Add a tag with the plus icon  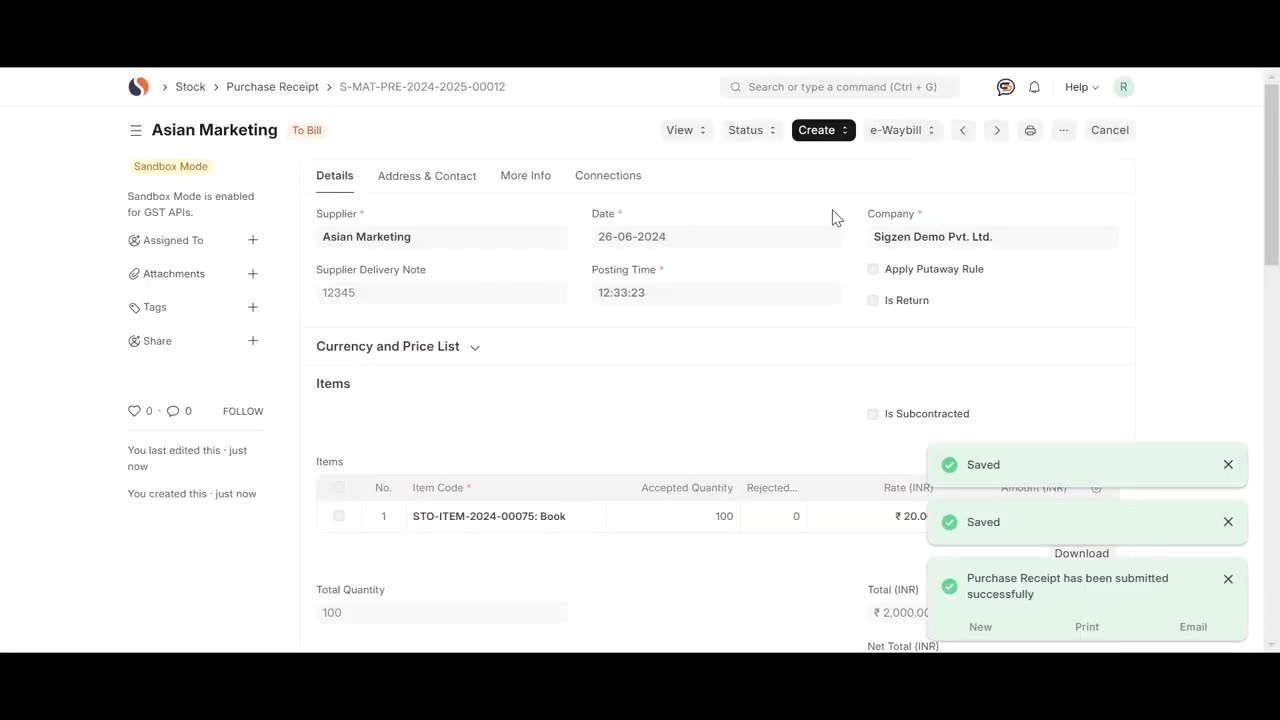click(253, 307)
